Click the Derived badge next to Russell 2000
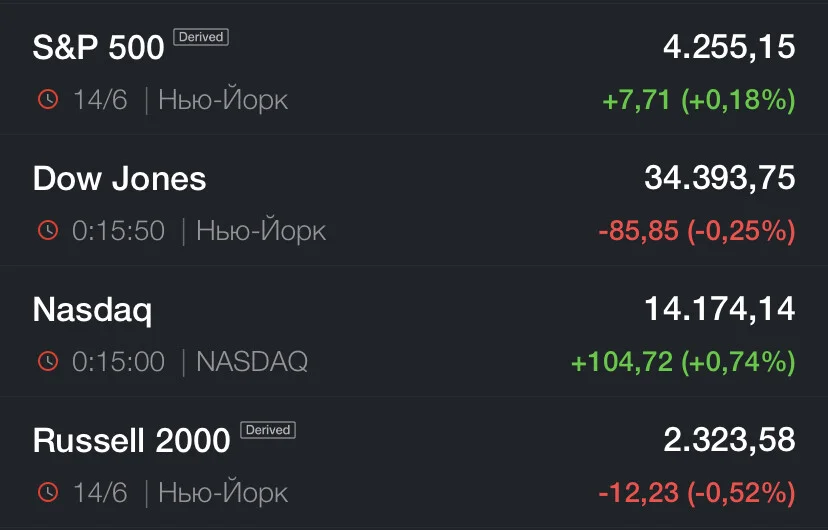The width and height of the screenshot is (828, 530). click(x=268, y=430)
